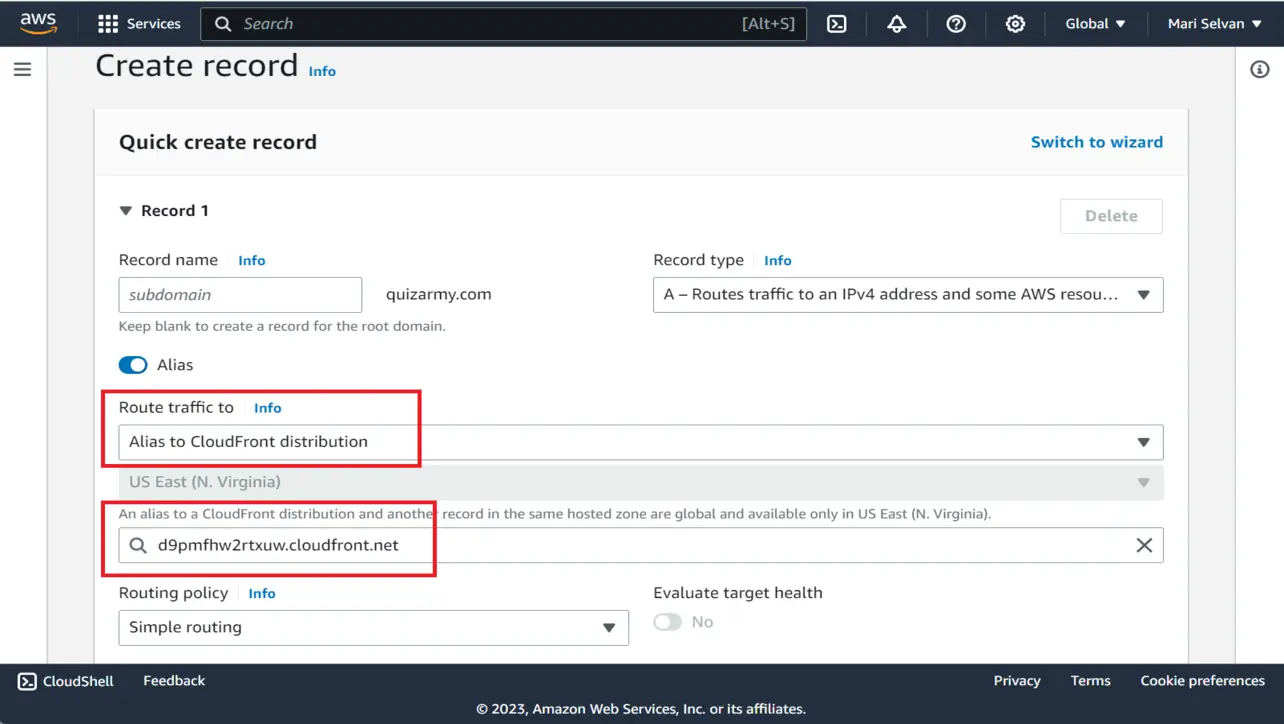
Task: Open the AWS home logo
Action: (x=38, y=23)
